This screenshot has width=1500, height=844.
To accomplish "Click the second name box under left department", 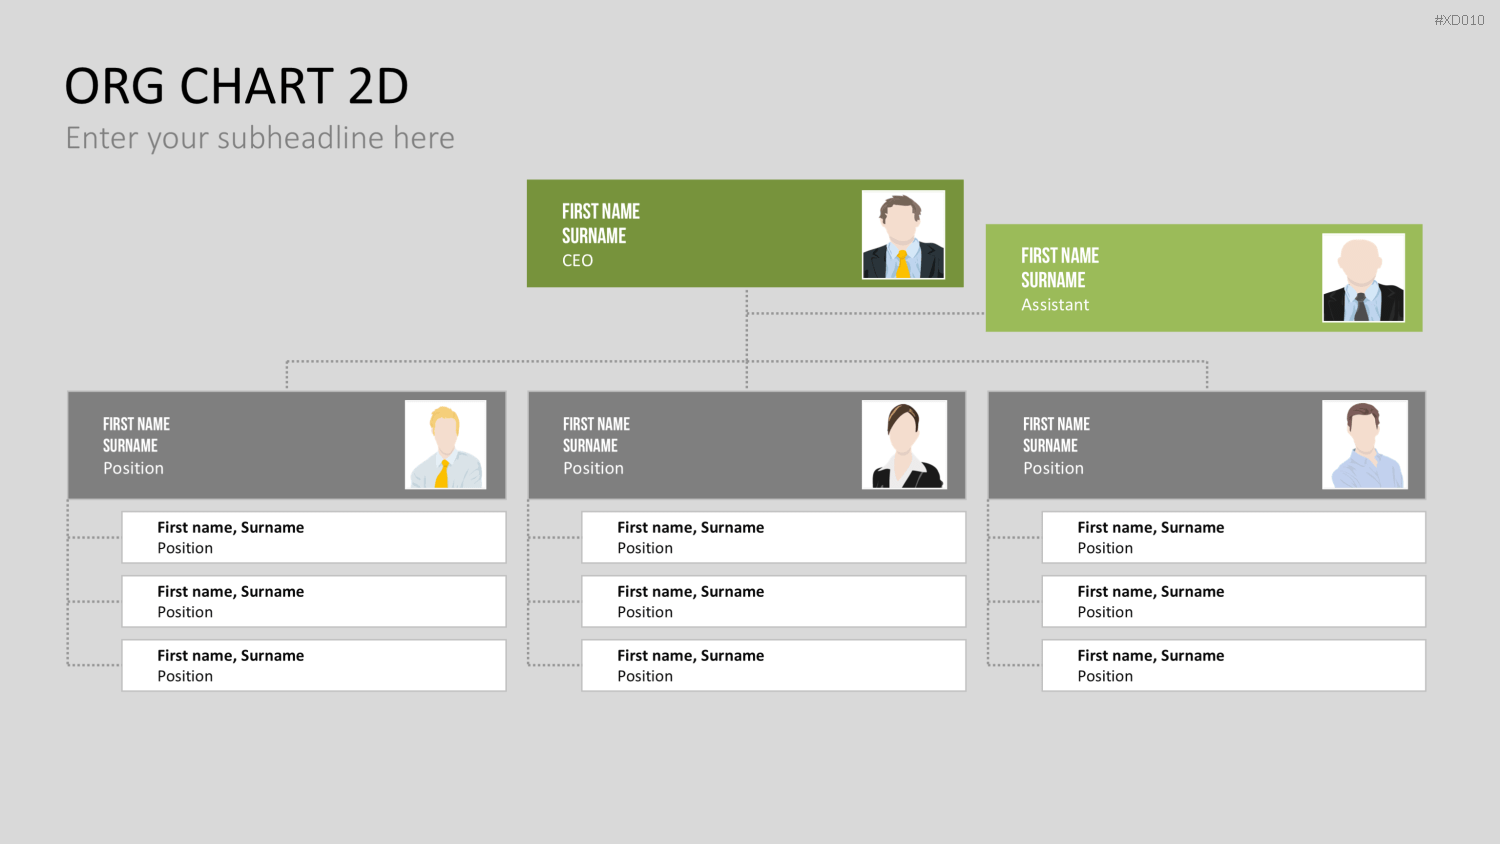I will 314,602.
